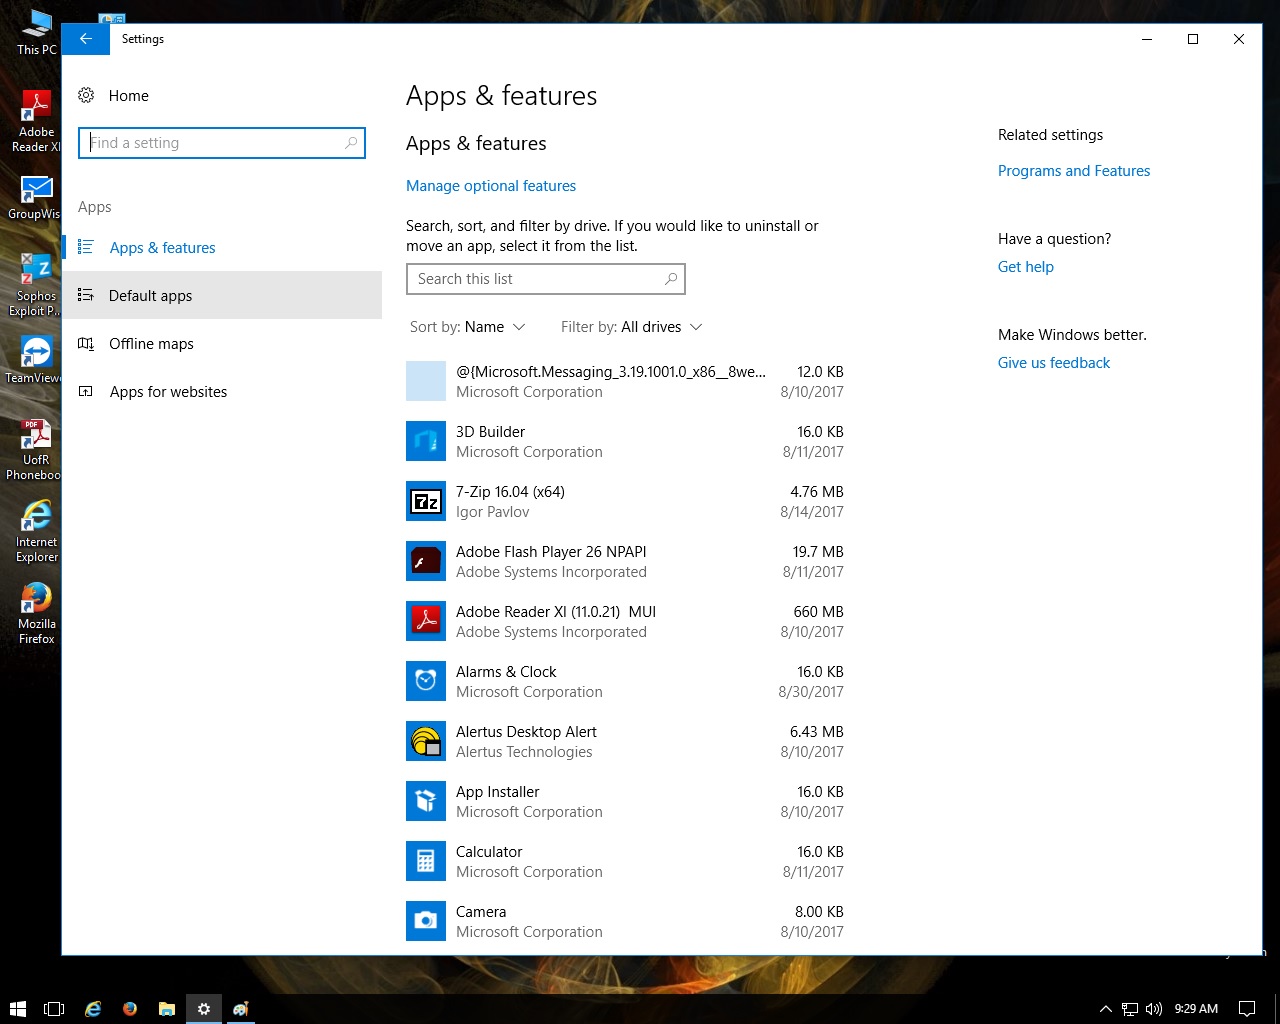Click the Apps for websites sidebar icon

coord(86,391)
